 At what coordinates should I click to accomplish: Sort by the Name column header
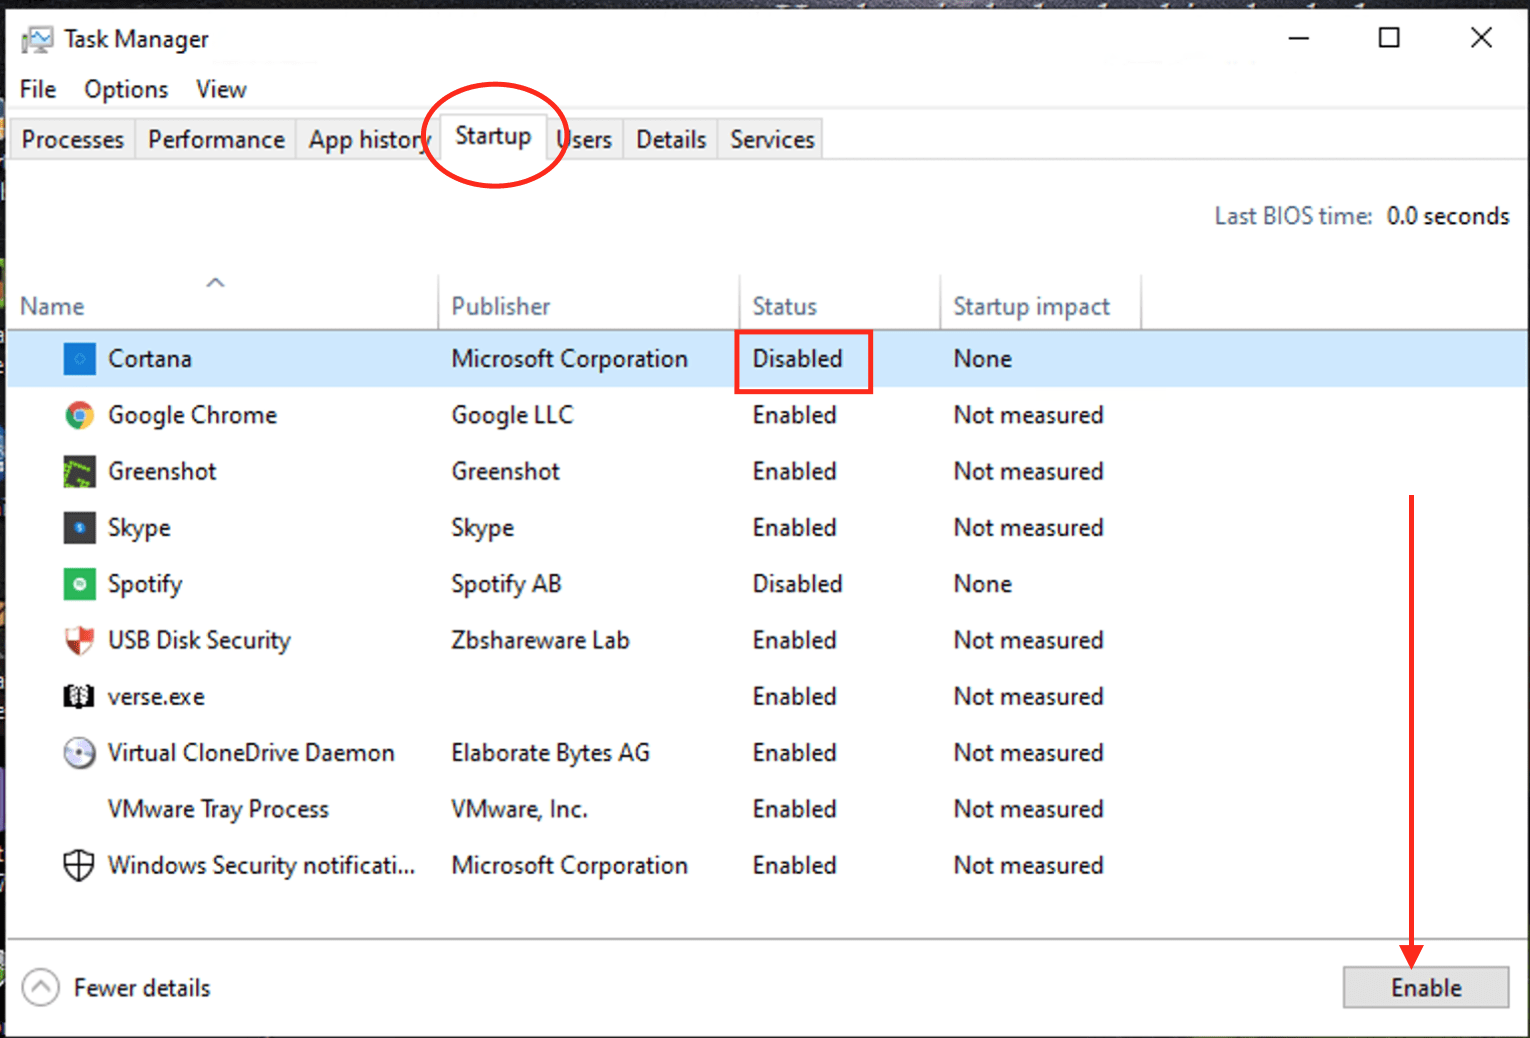[x=52, y=306]
